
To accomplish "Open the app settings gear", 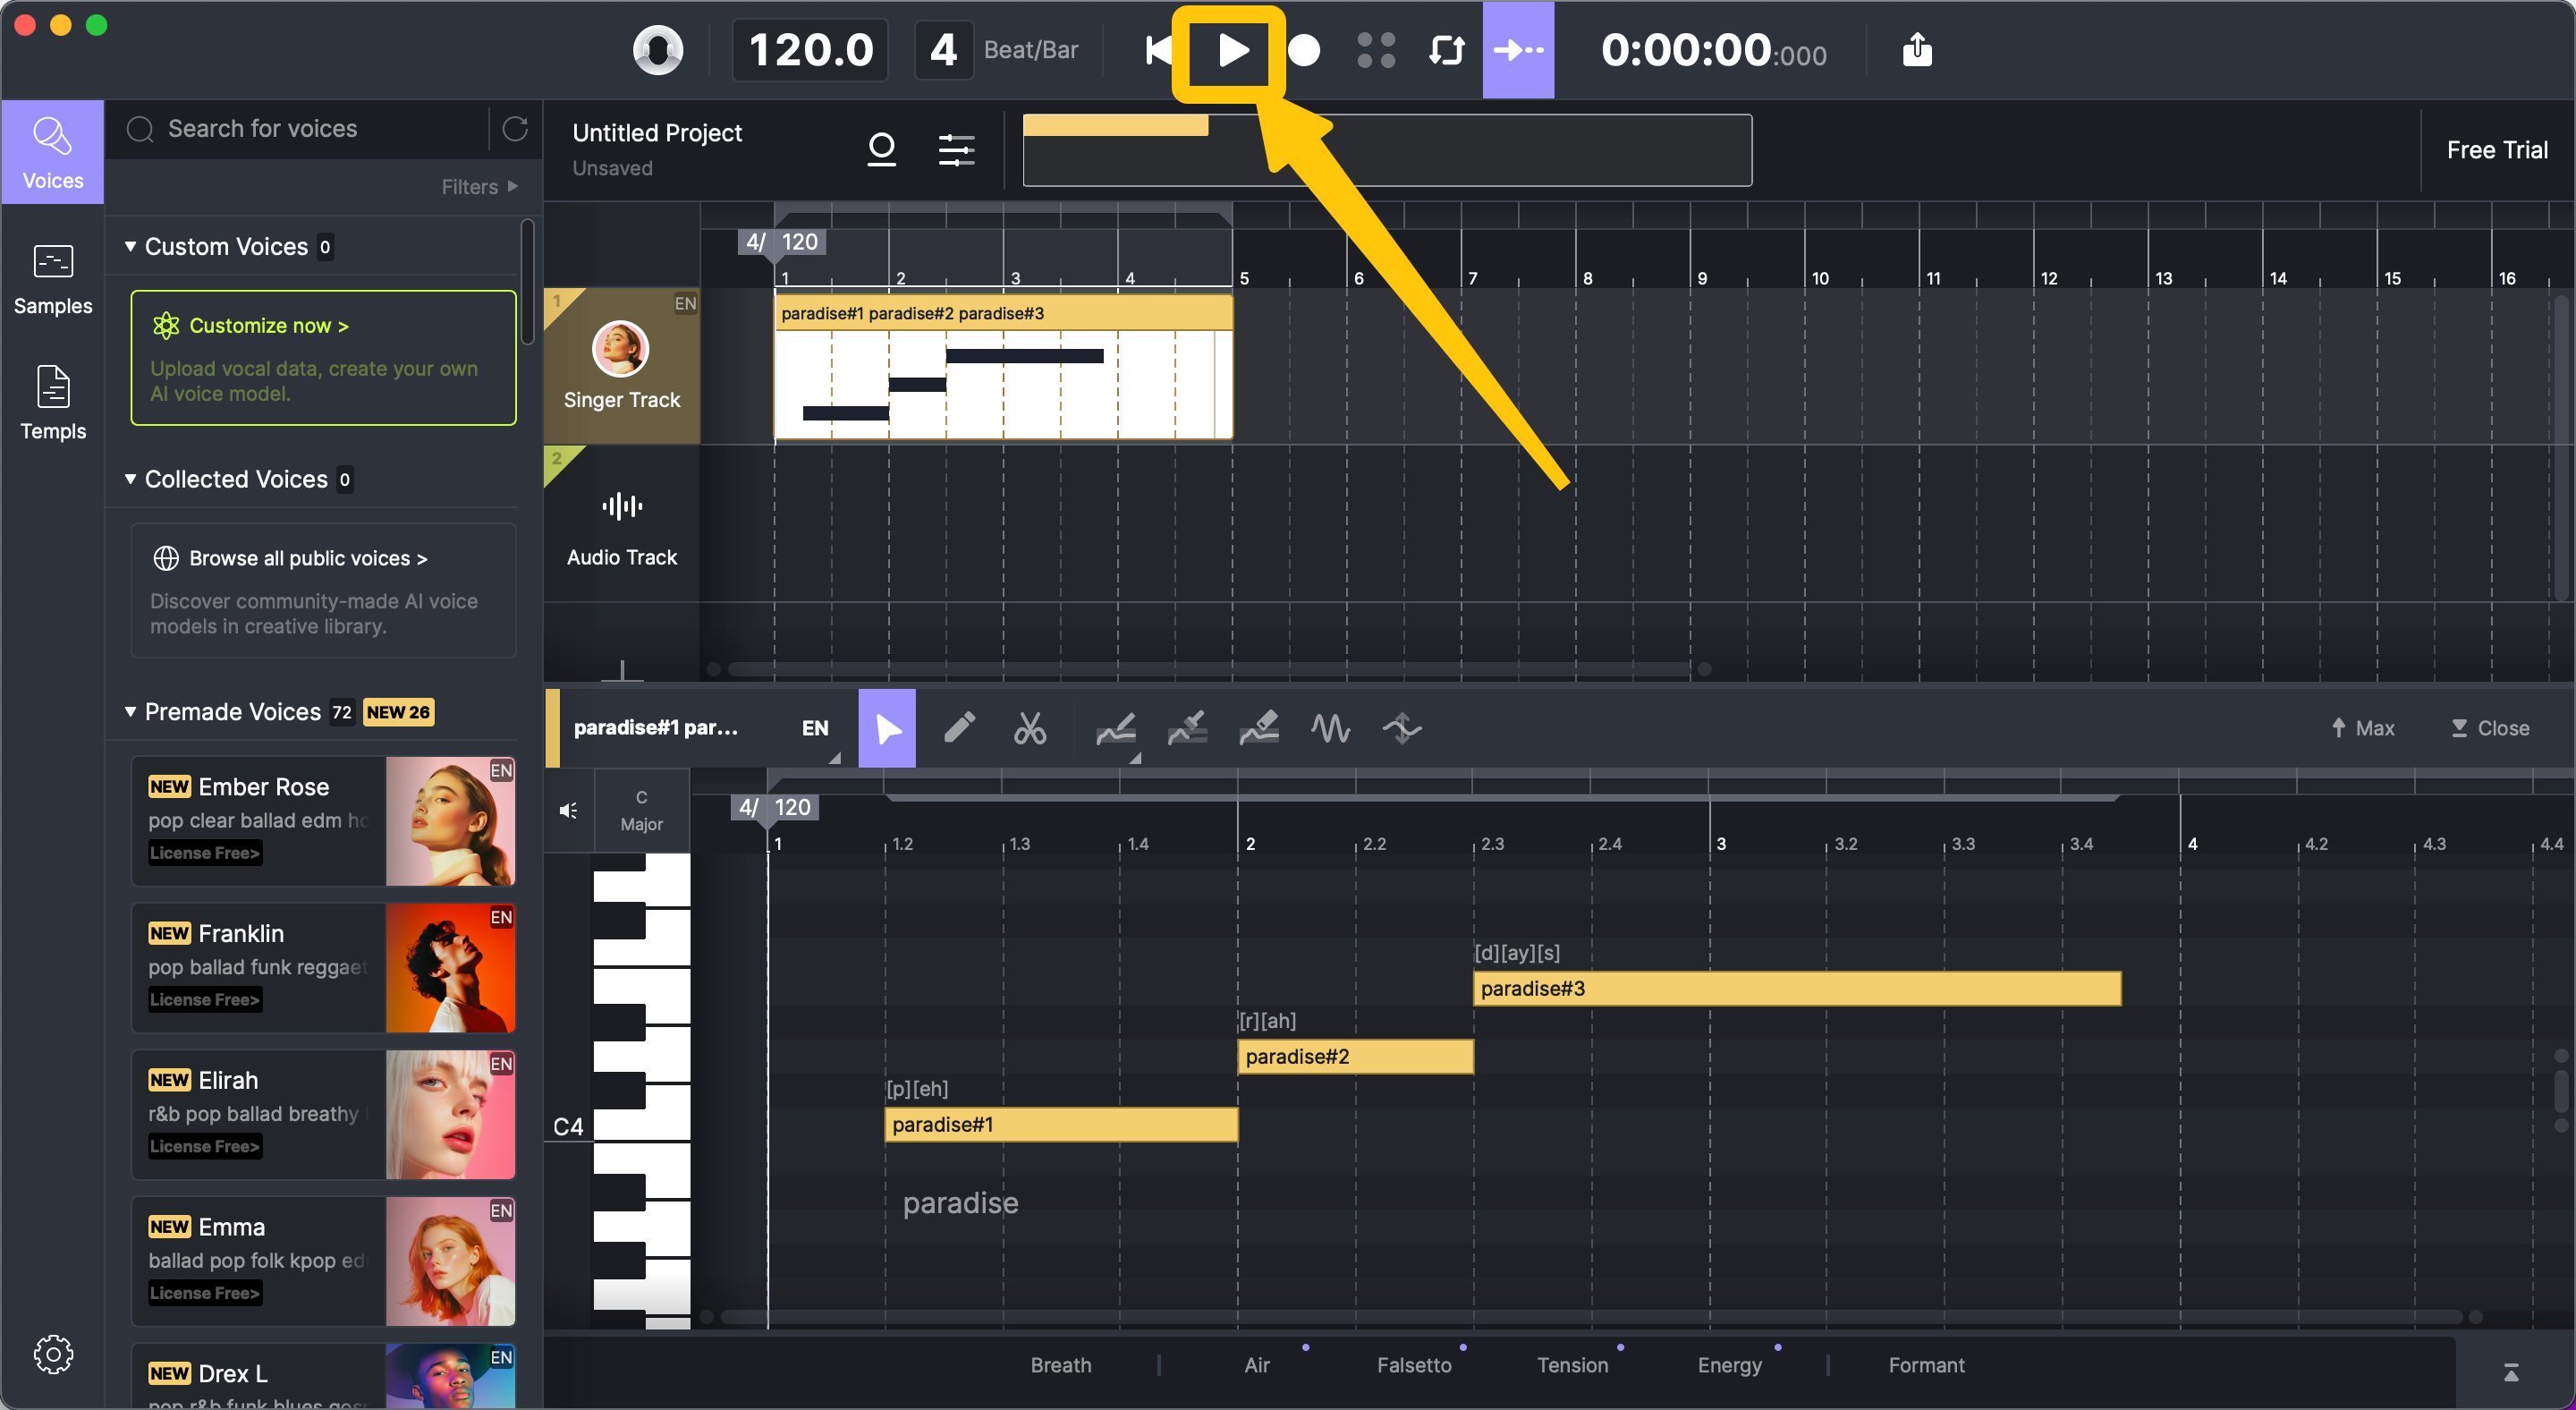I will [53, 1354].
